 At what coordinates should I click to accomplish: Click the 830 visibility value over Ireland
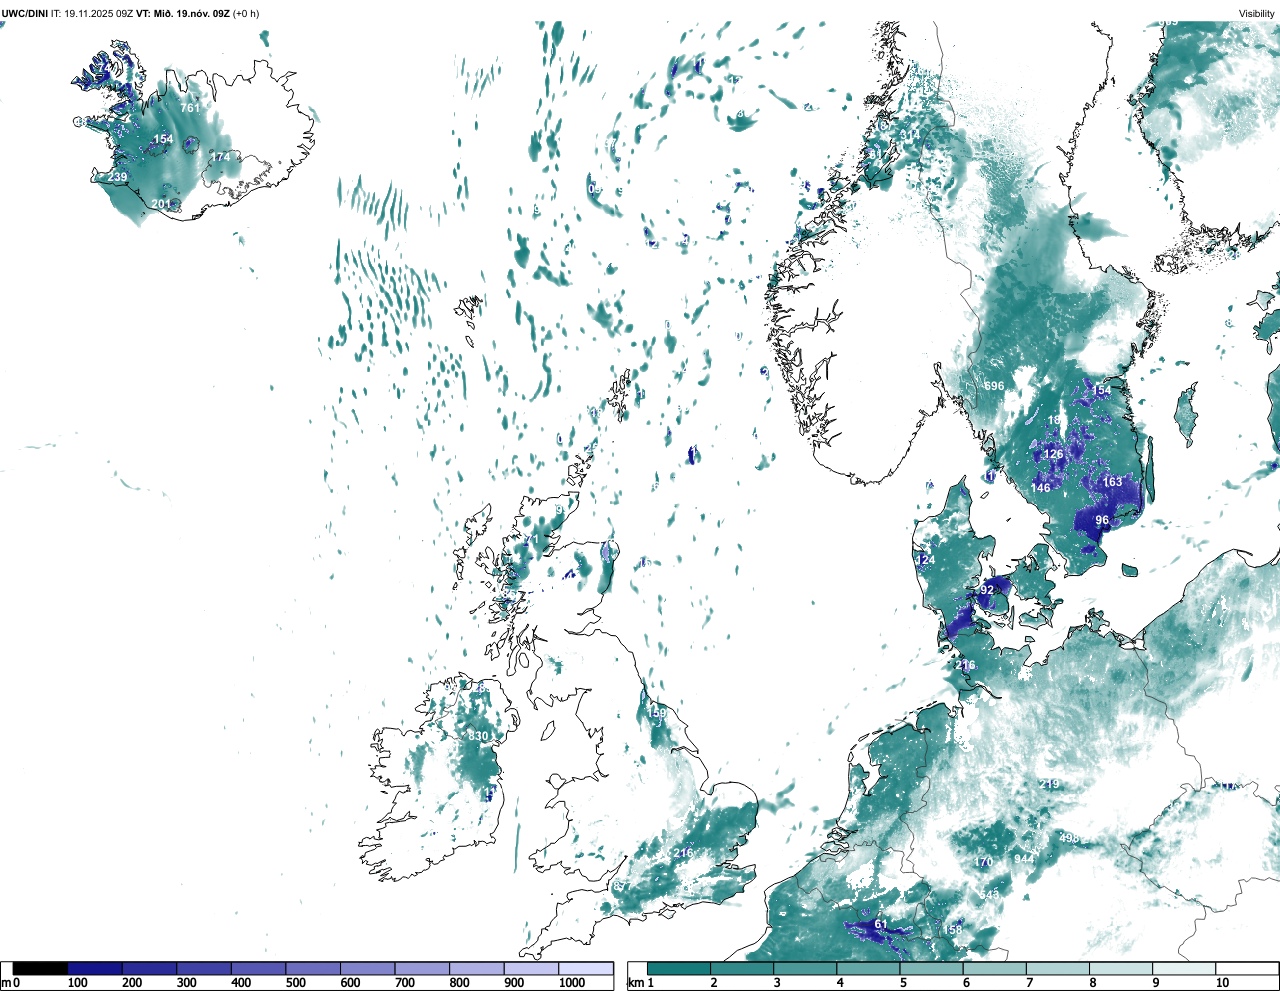[478, 736]
